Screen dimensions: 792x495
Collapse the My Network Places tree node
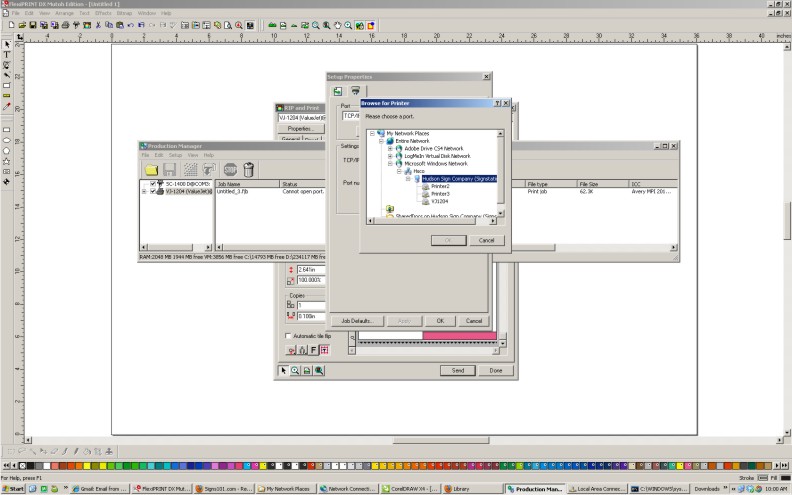[372, 133]
